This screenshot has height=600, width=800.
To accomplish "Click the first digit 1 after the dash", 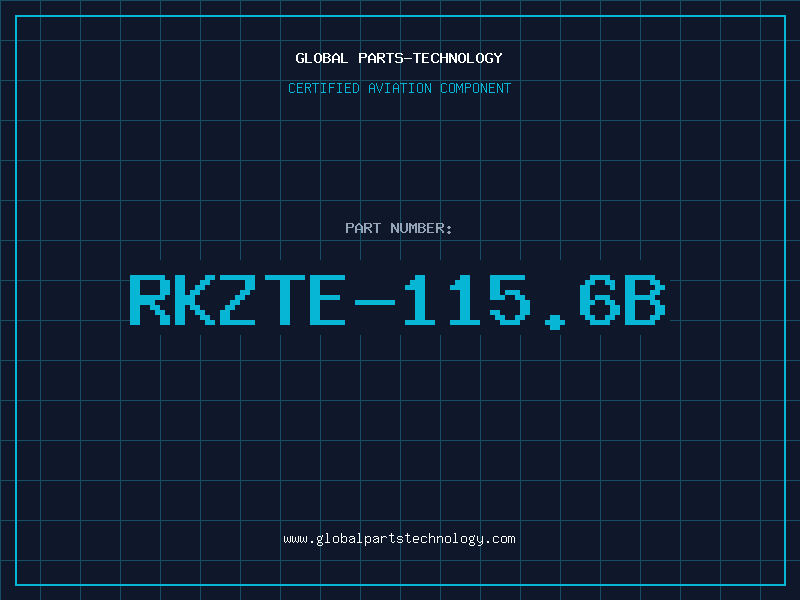I will pyautogui.click(x=419, y=300).
